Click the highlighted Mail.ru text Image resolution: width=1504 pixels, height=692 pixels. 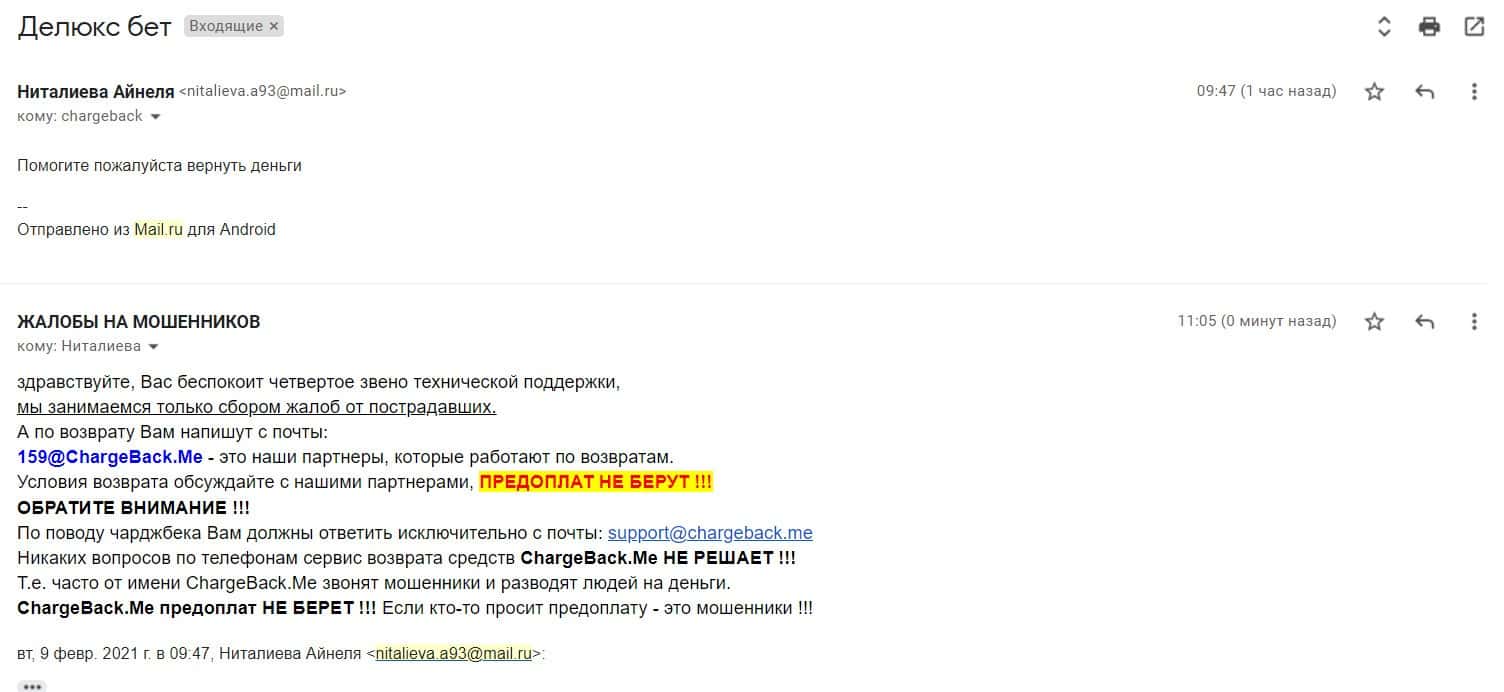[159, 229]
